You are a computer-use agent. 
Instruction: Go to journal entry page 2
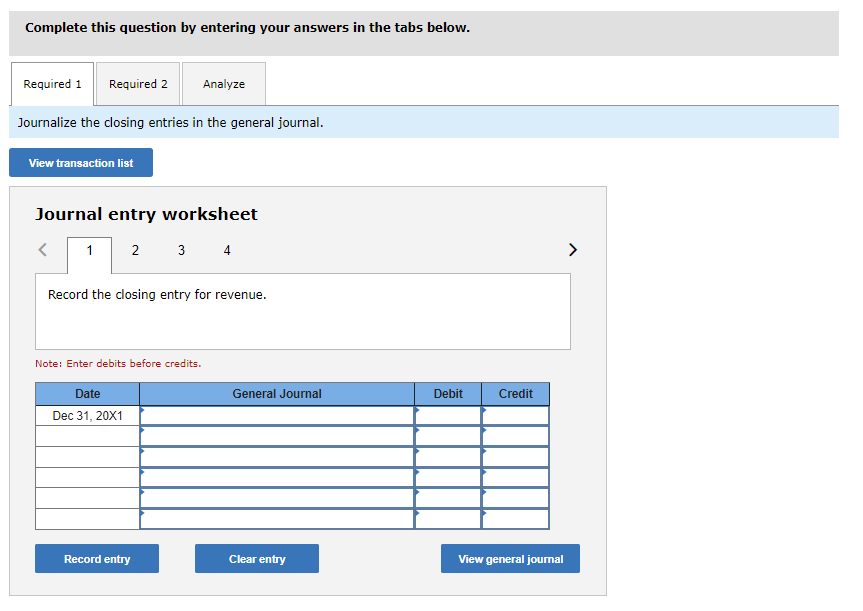coord(135,250)
